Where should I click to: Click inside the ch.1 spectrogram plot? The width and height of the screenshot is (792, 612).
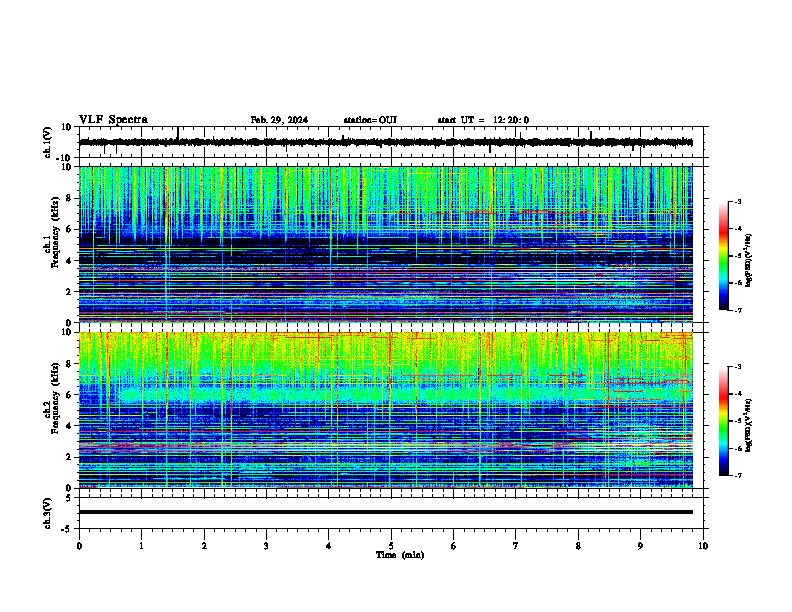tap(386, 244)
